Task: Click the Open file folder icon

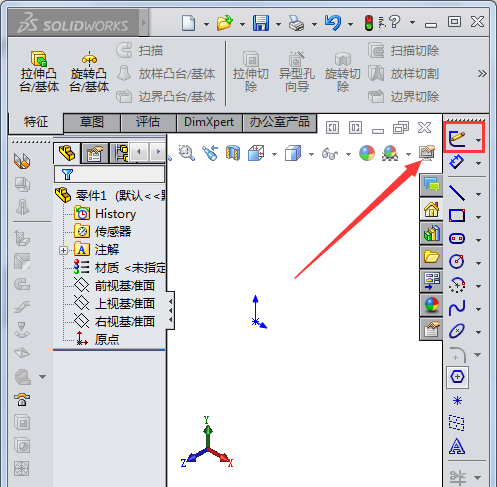Action: (224, 23)
